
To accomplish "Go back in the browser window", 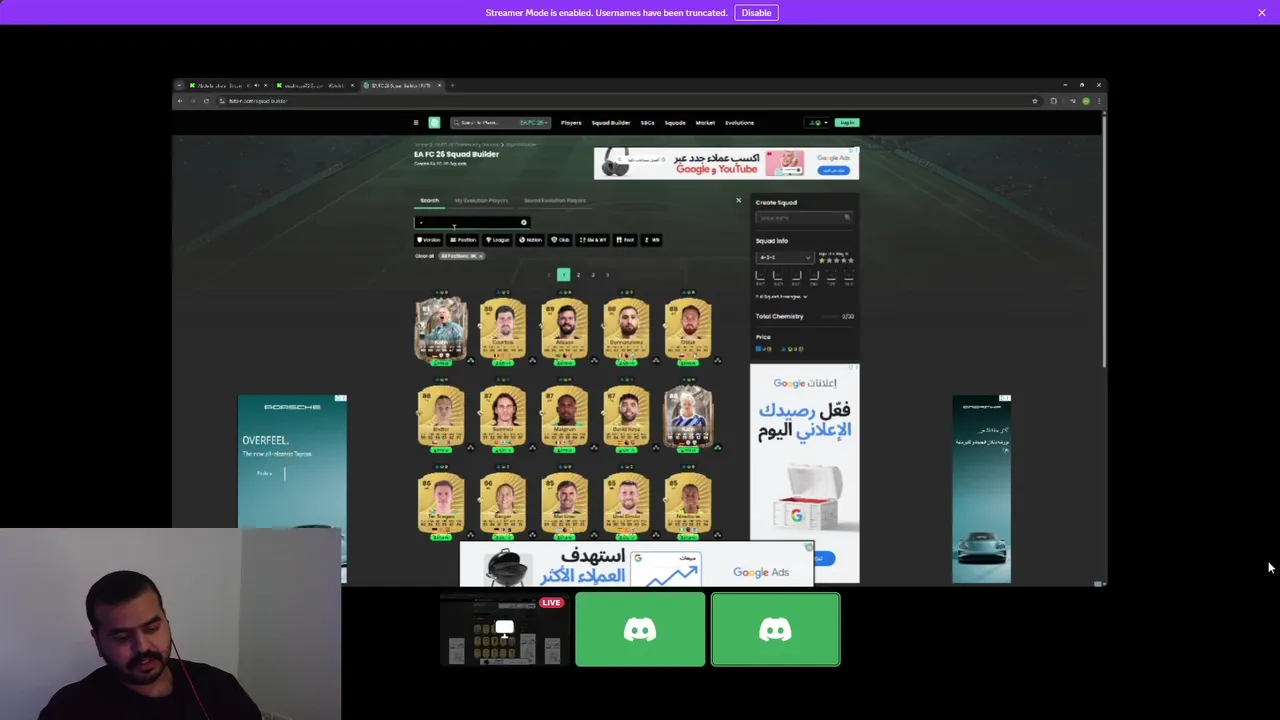I will click(x=180, y=101).
